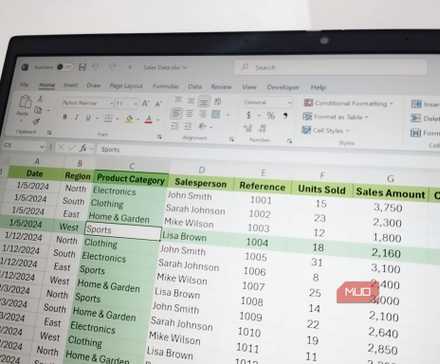Switch to the Page Layout tab

(126, 86)
